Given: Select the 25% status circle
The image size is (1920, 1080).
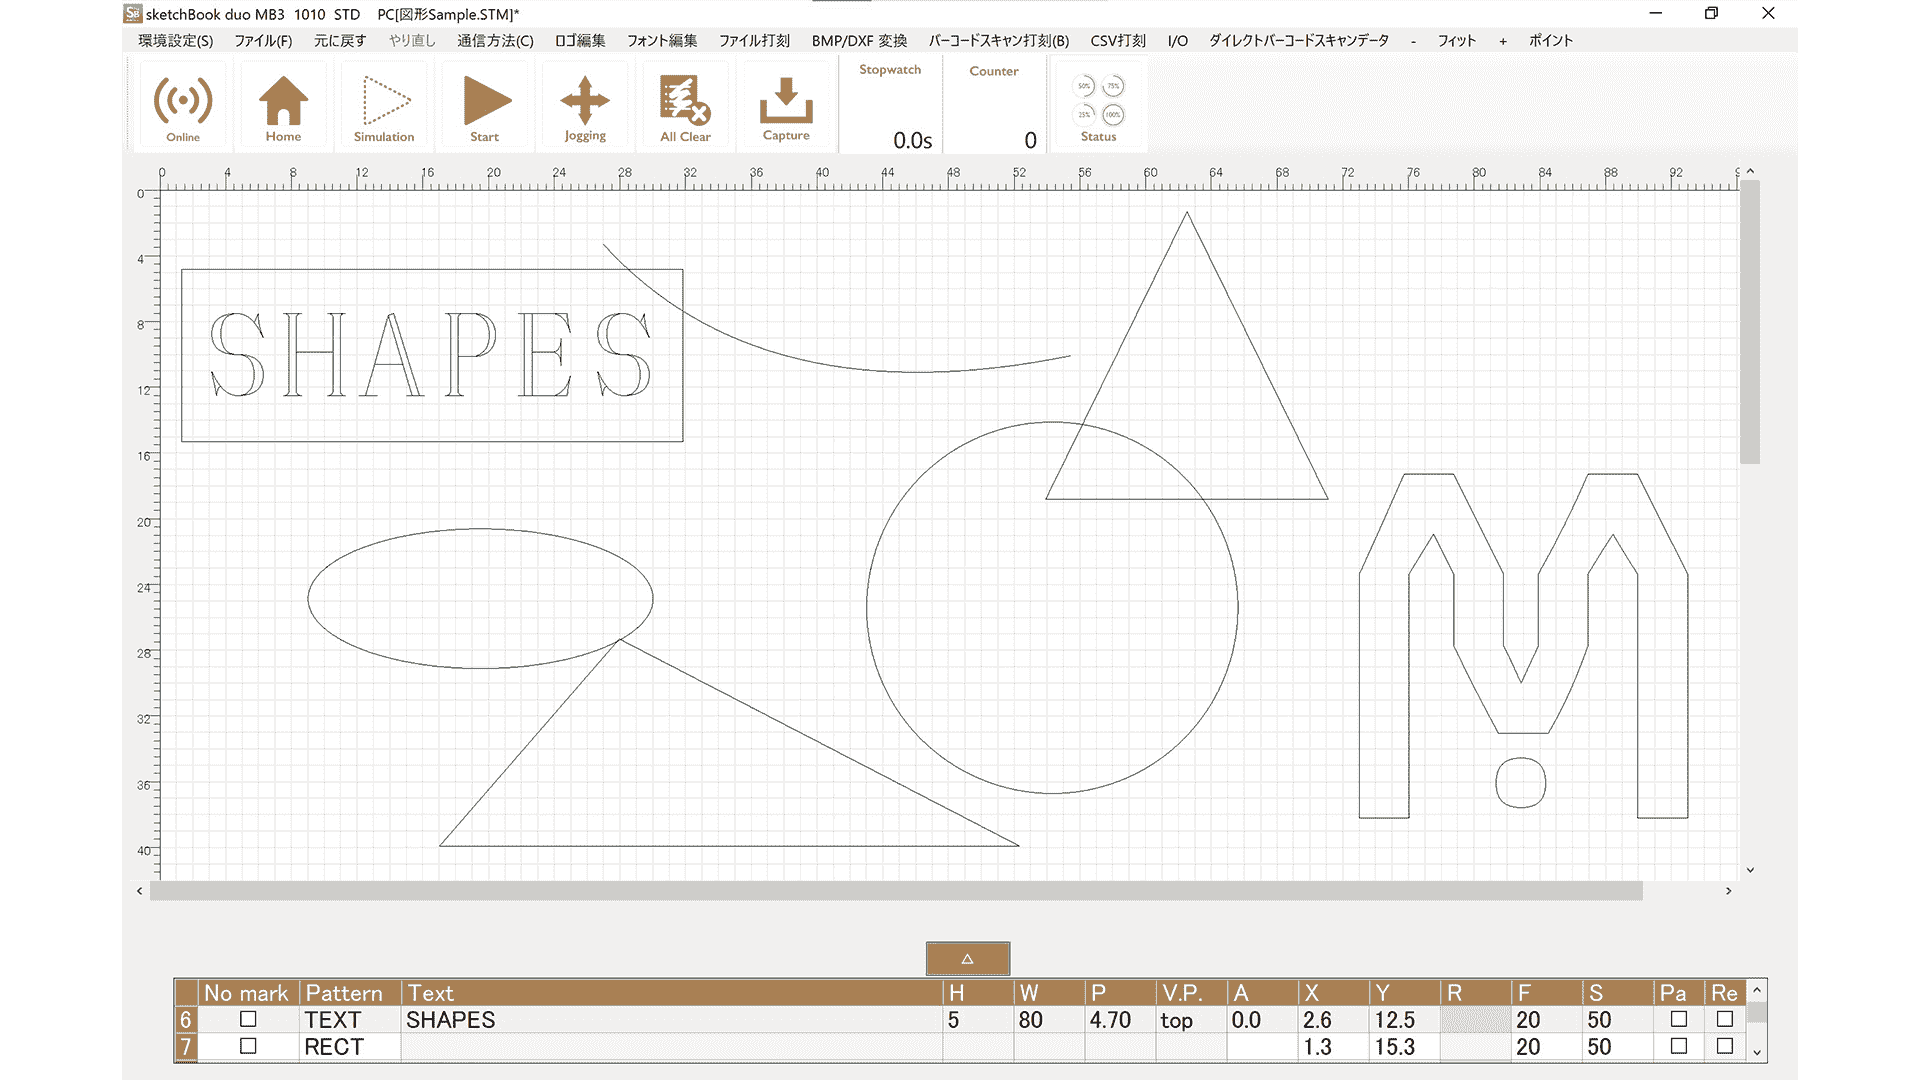Looking at the screenshot, I should click(x=1085, y=114).
